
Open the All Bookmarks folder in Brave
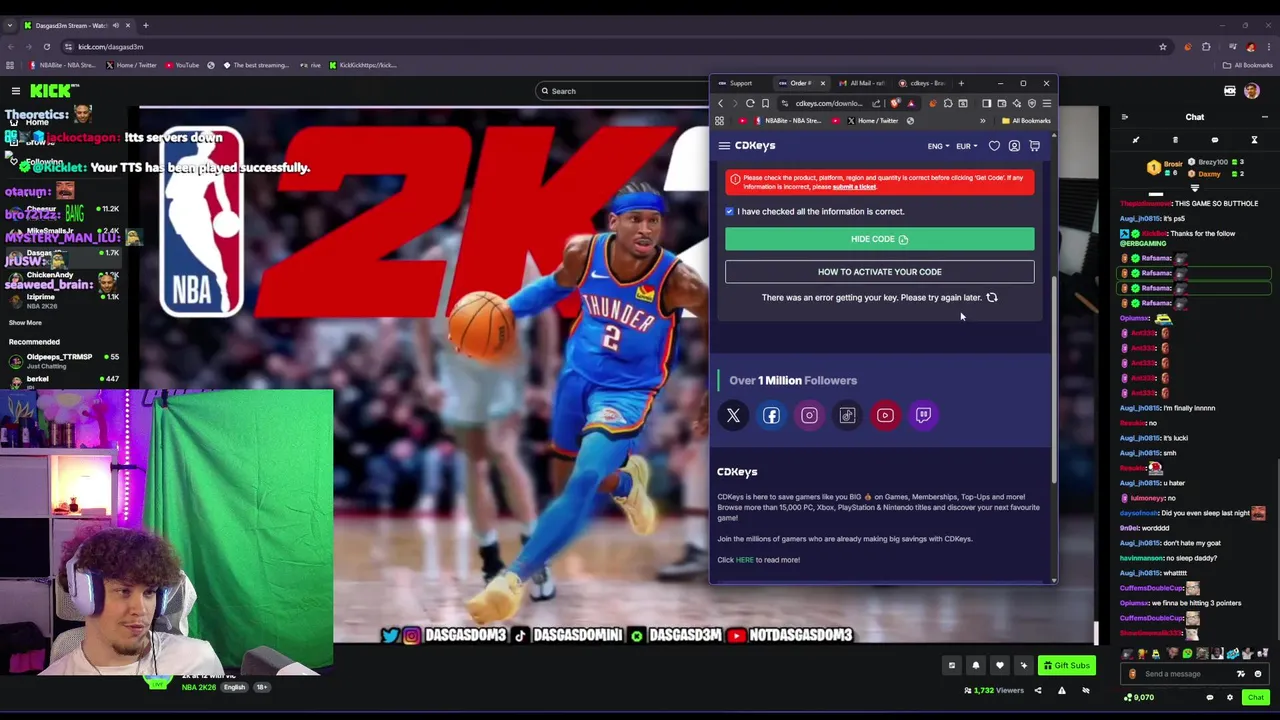click(1025, 121)
